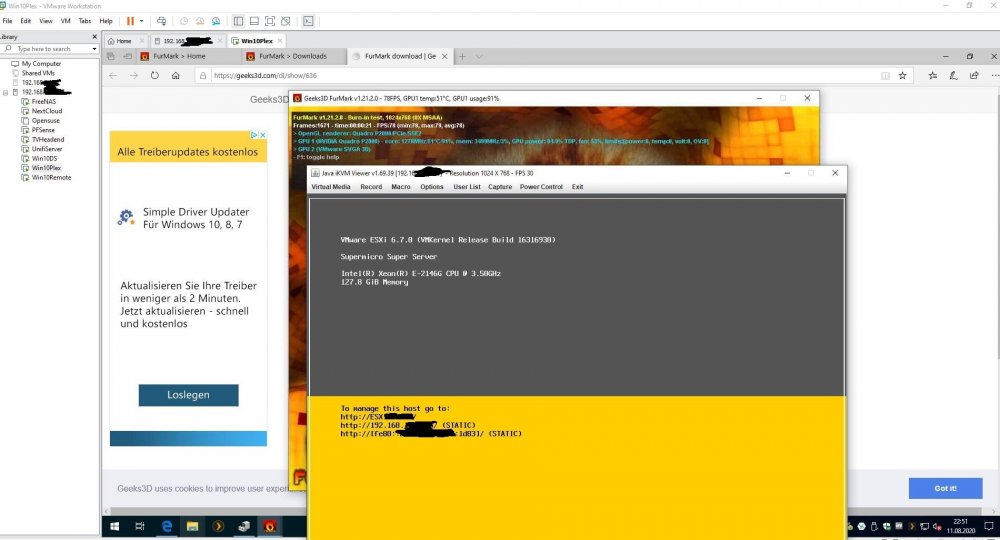
Task: Open a new Edge browser tab
Action: click(x=462, y=56)
